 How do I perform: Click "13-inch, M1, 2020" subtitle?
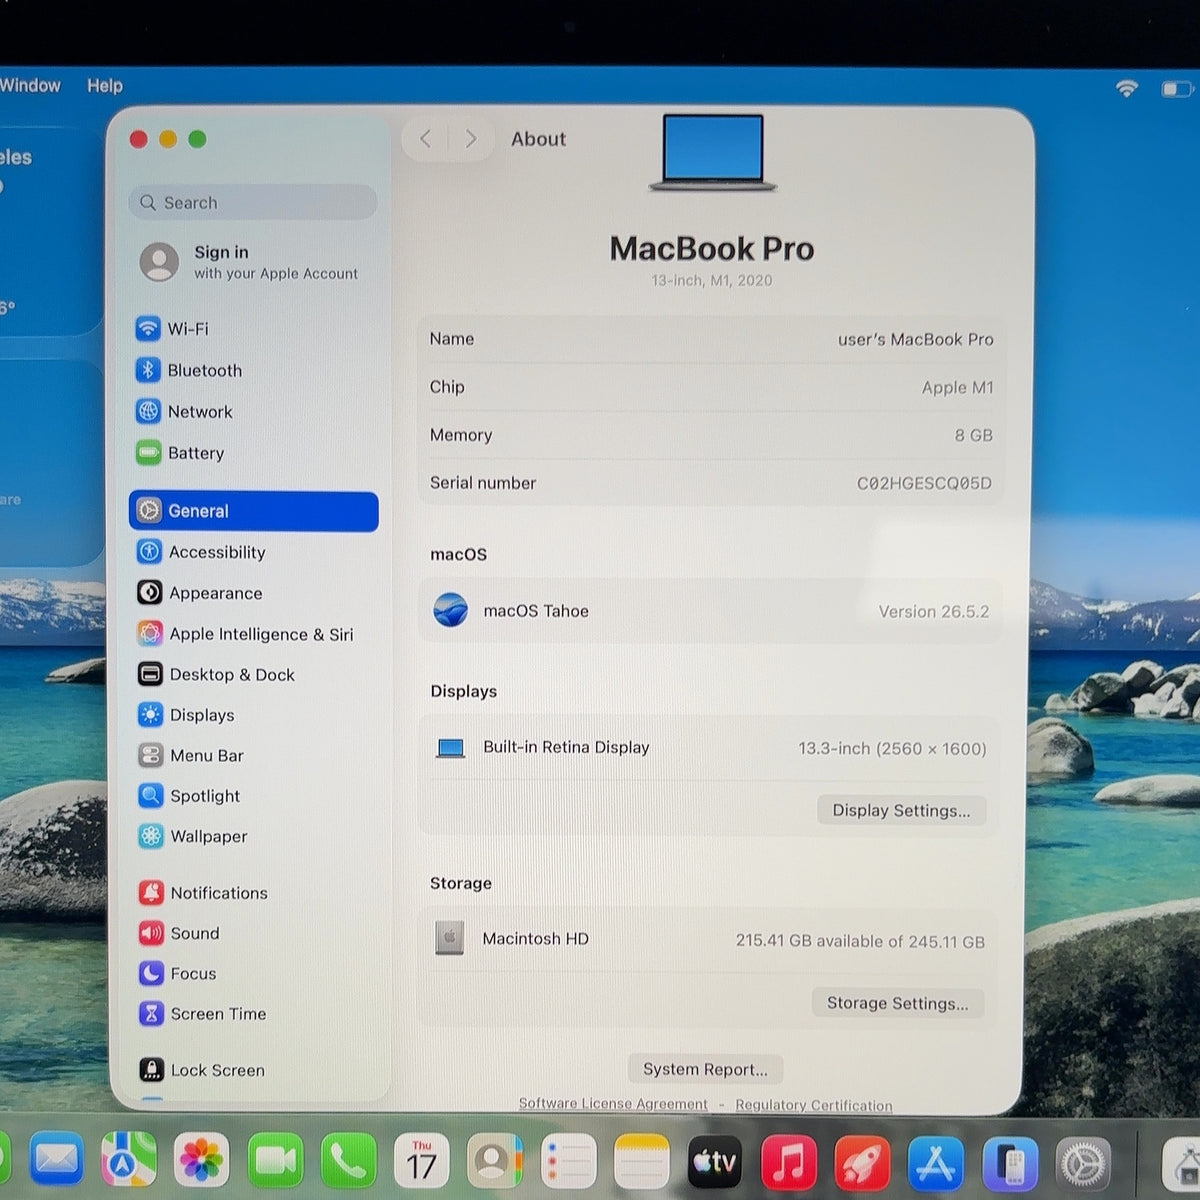pos(711,281)
